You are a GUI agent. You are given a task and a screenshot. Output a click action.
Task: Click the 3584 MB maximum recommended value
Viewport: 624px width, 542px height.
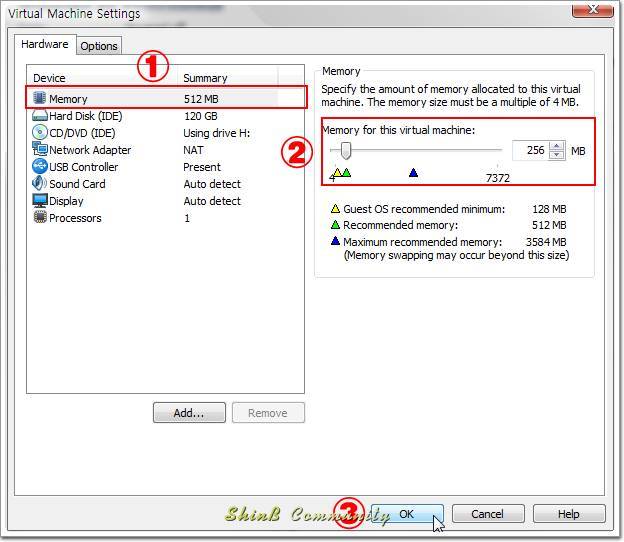coord(546,242)
